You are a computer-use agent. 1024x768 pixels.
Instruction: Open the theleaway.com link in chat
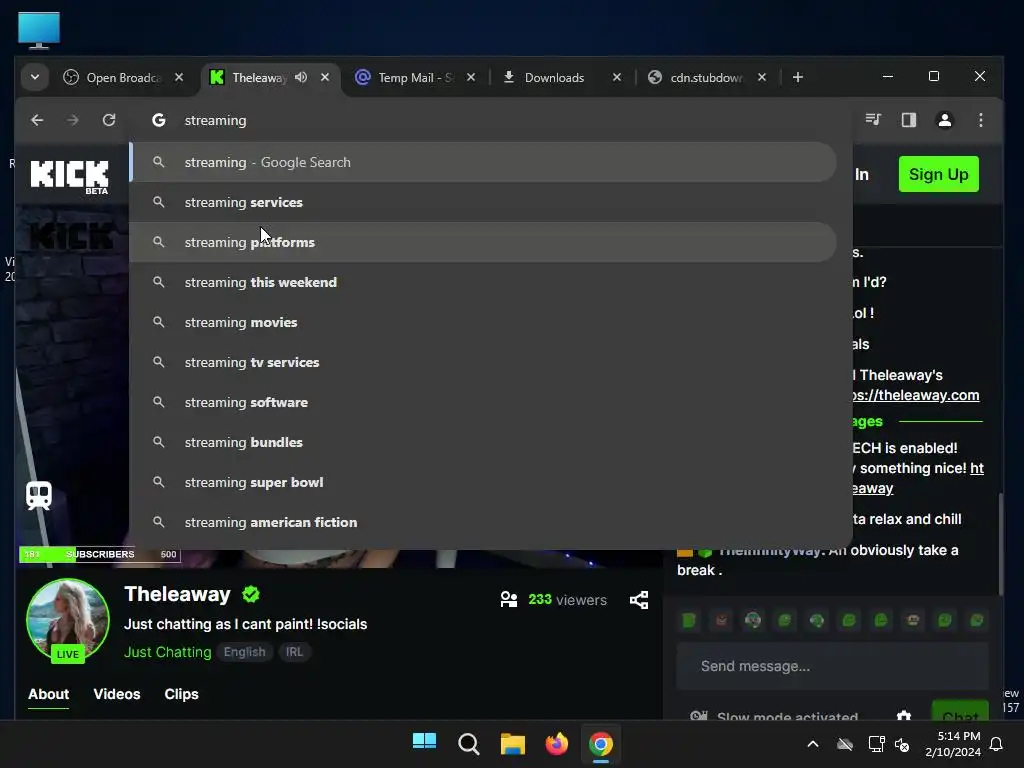[916, 395]
